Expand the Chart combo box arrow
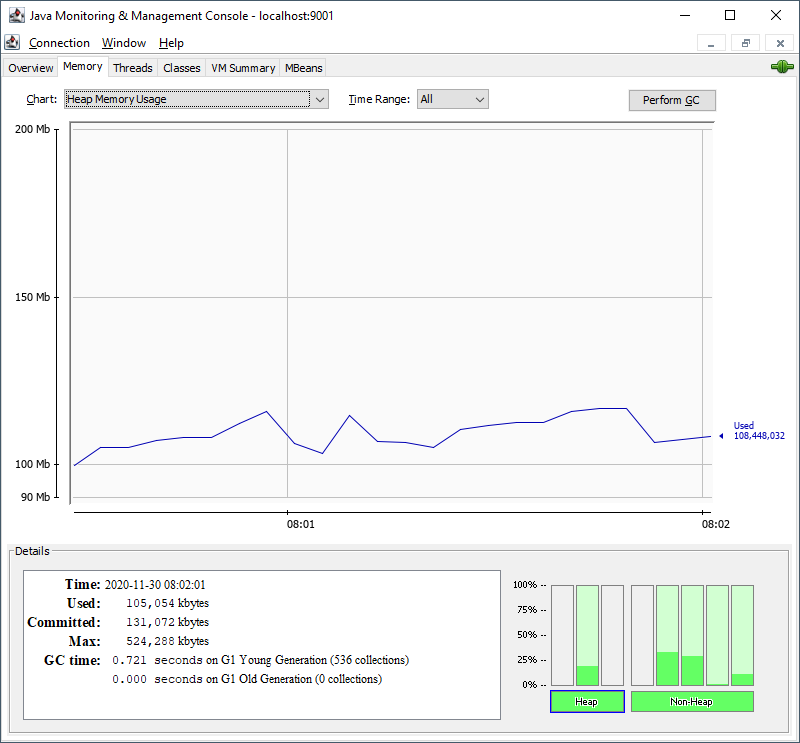This screenshot has width=800, height=743. coord(319,99)
